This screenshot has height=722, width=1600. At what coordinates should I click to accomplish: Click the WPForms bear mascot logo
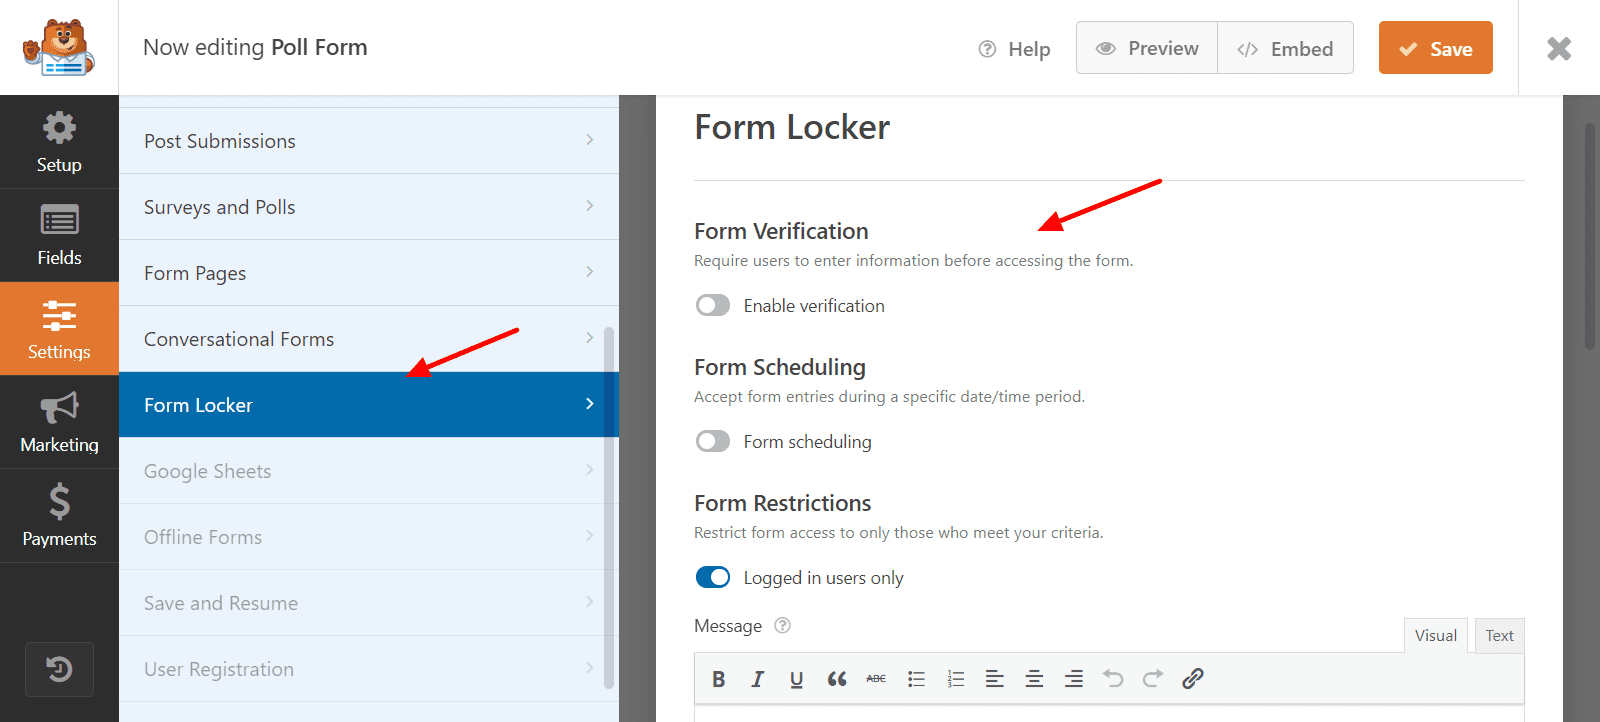(59, 47)
